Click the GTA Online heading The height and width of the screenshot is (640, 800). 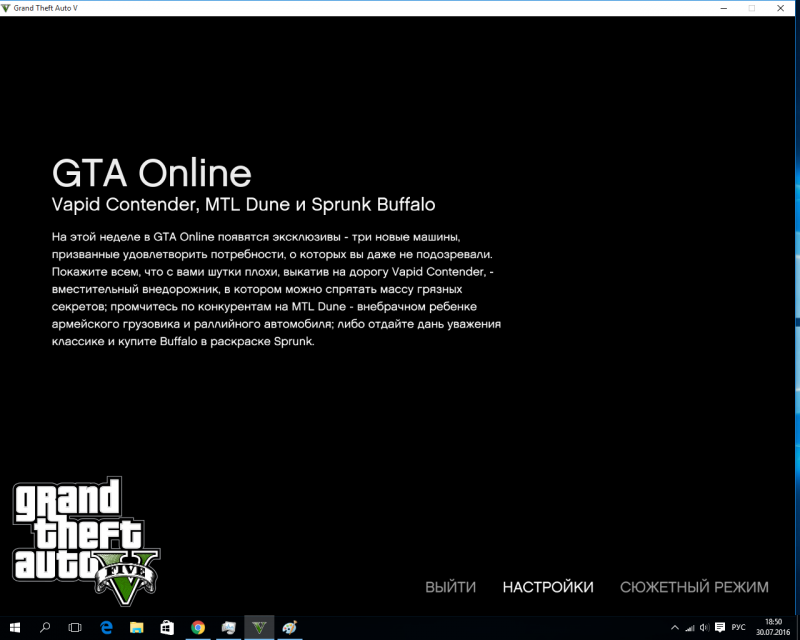152,173
